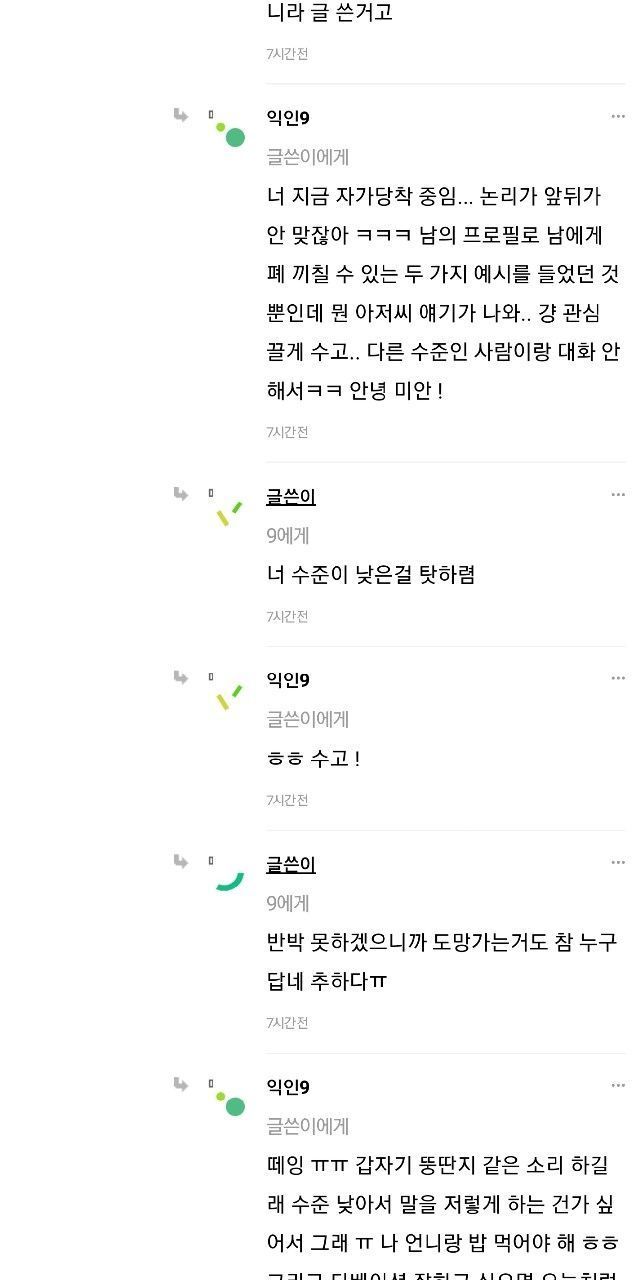The width and height of the screenshot is (640, 1280).
Task: Click 글쓴이 username above '반박 못하겠으니까' comment
Action: pos(291,864)
